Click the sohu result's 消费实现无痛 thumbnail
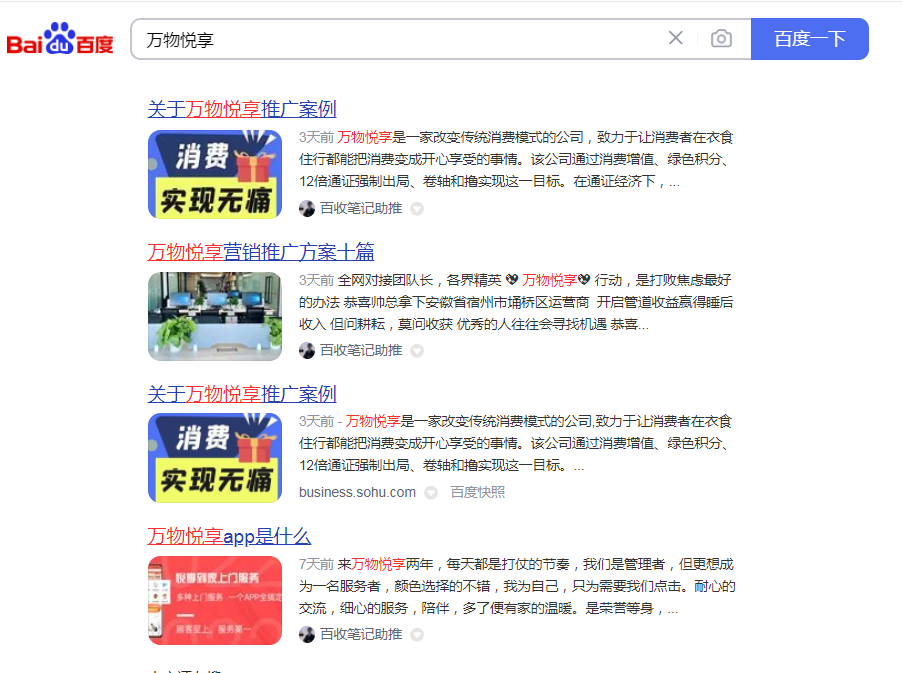 point(215,458)
